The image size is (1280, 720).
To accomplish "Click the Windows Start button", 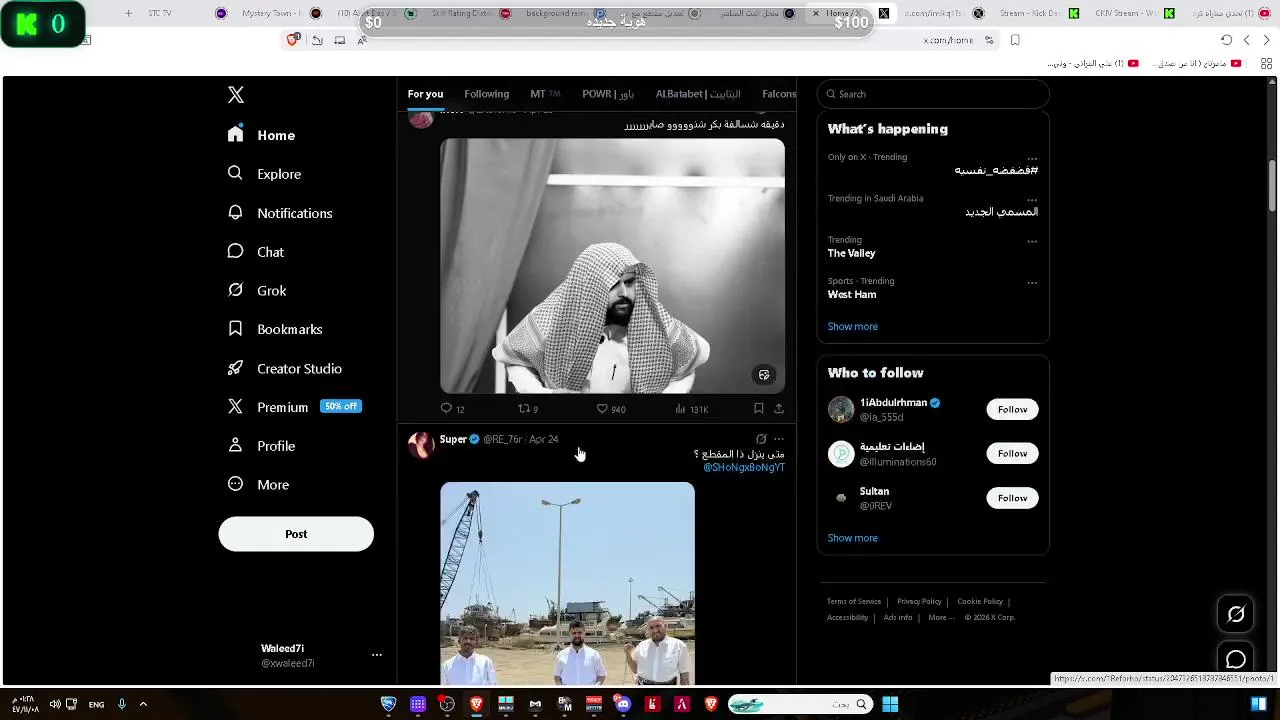I will point(890,704).
